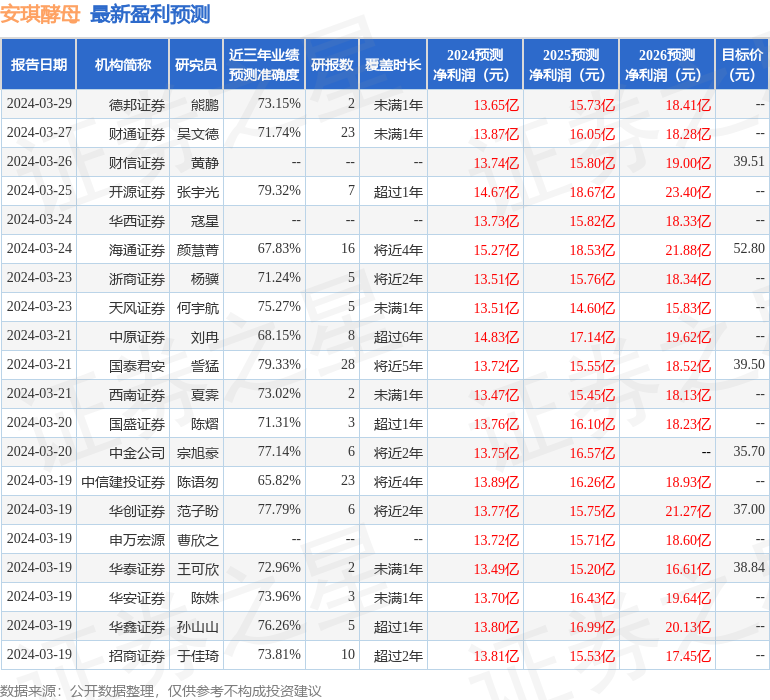
Task: Click analyst name 颜慧菁
Action: [x=197, y=249]
